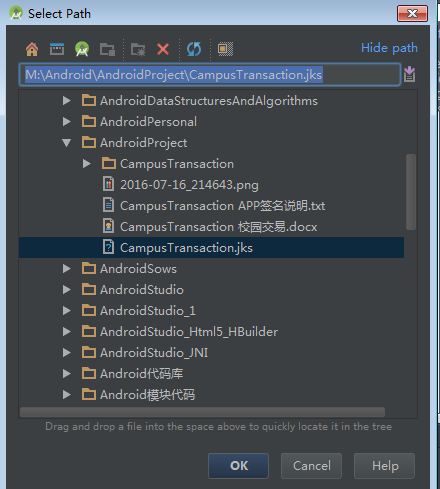Viewport: 440px width, 489px height.
Task: Click the horizontal scrollbar below tree
Action: click(x=202, y=412)
